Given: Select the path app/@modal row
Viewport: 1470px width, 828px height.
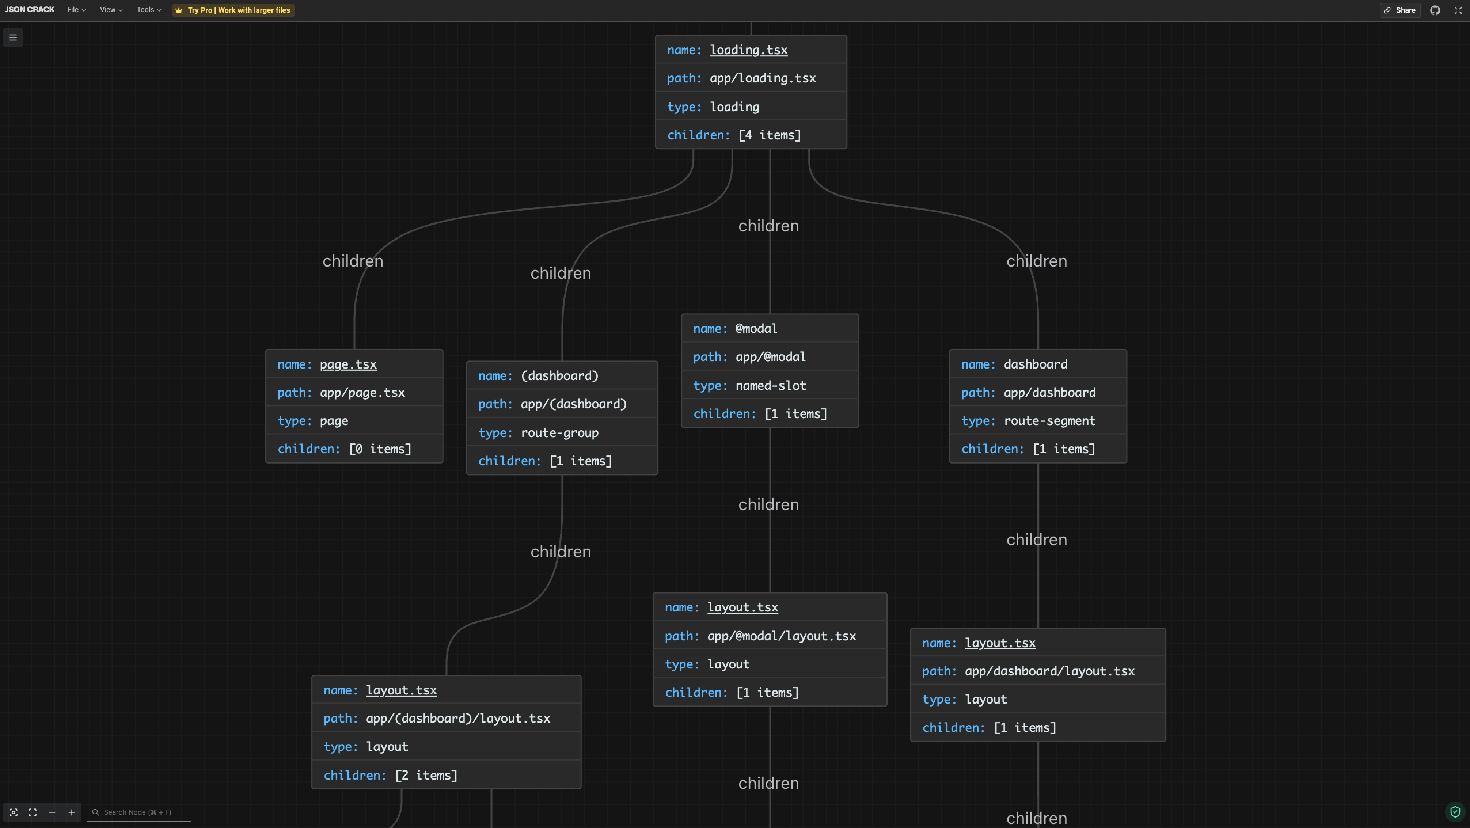Looking at the screenshot, I should pyautogui.click(x=770, y=357).
